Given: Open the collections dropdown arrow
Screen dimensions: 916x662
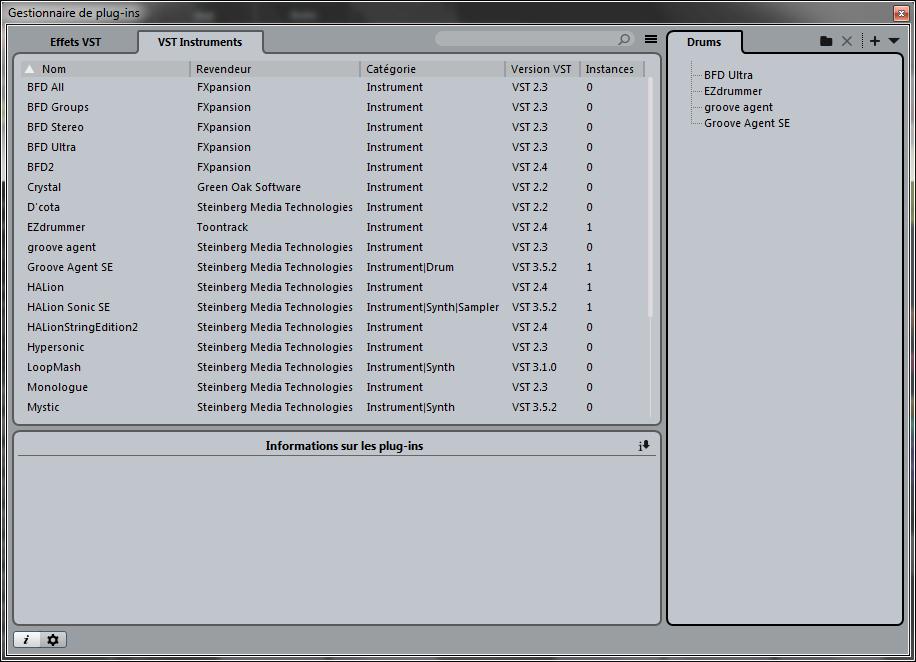Looking at the screenshot, I should click(x=894, y=41).
